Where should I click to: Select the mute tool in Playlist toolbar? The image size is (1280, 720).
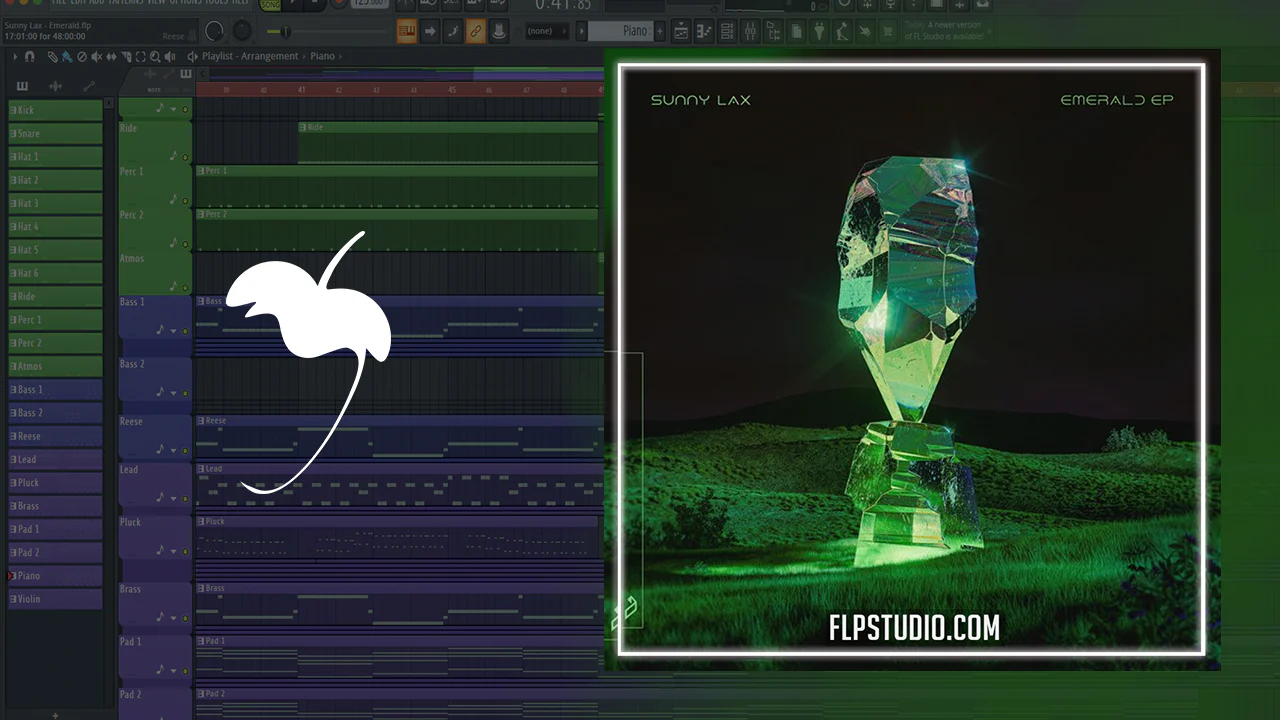(x=96, y=57)
